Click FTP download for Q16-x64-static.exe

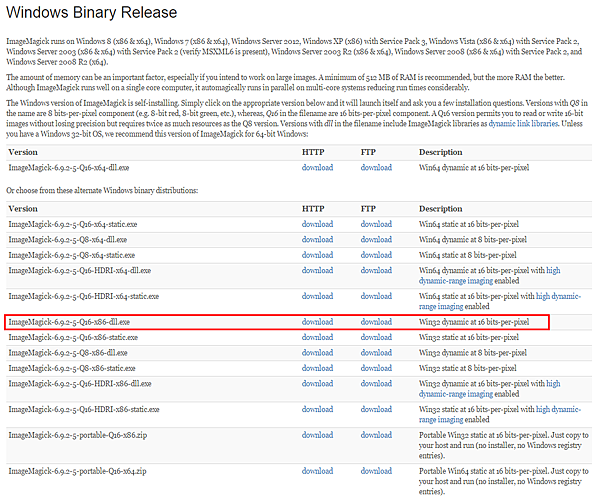pos(376,224)
